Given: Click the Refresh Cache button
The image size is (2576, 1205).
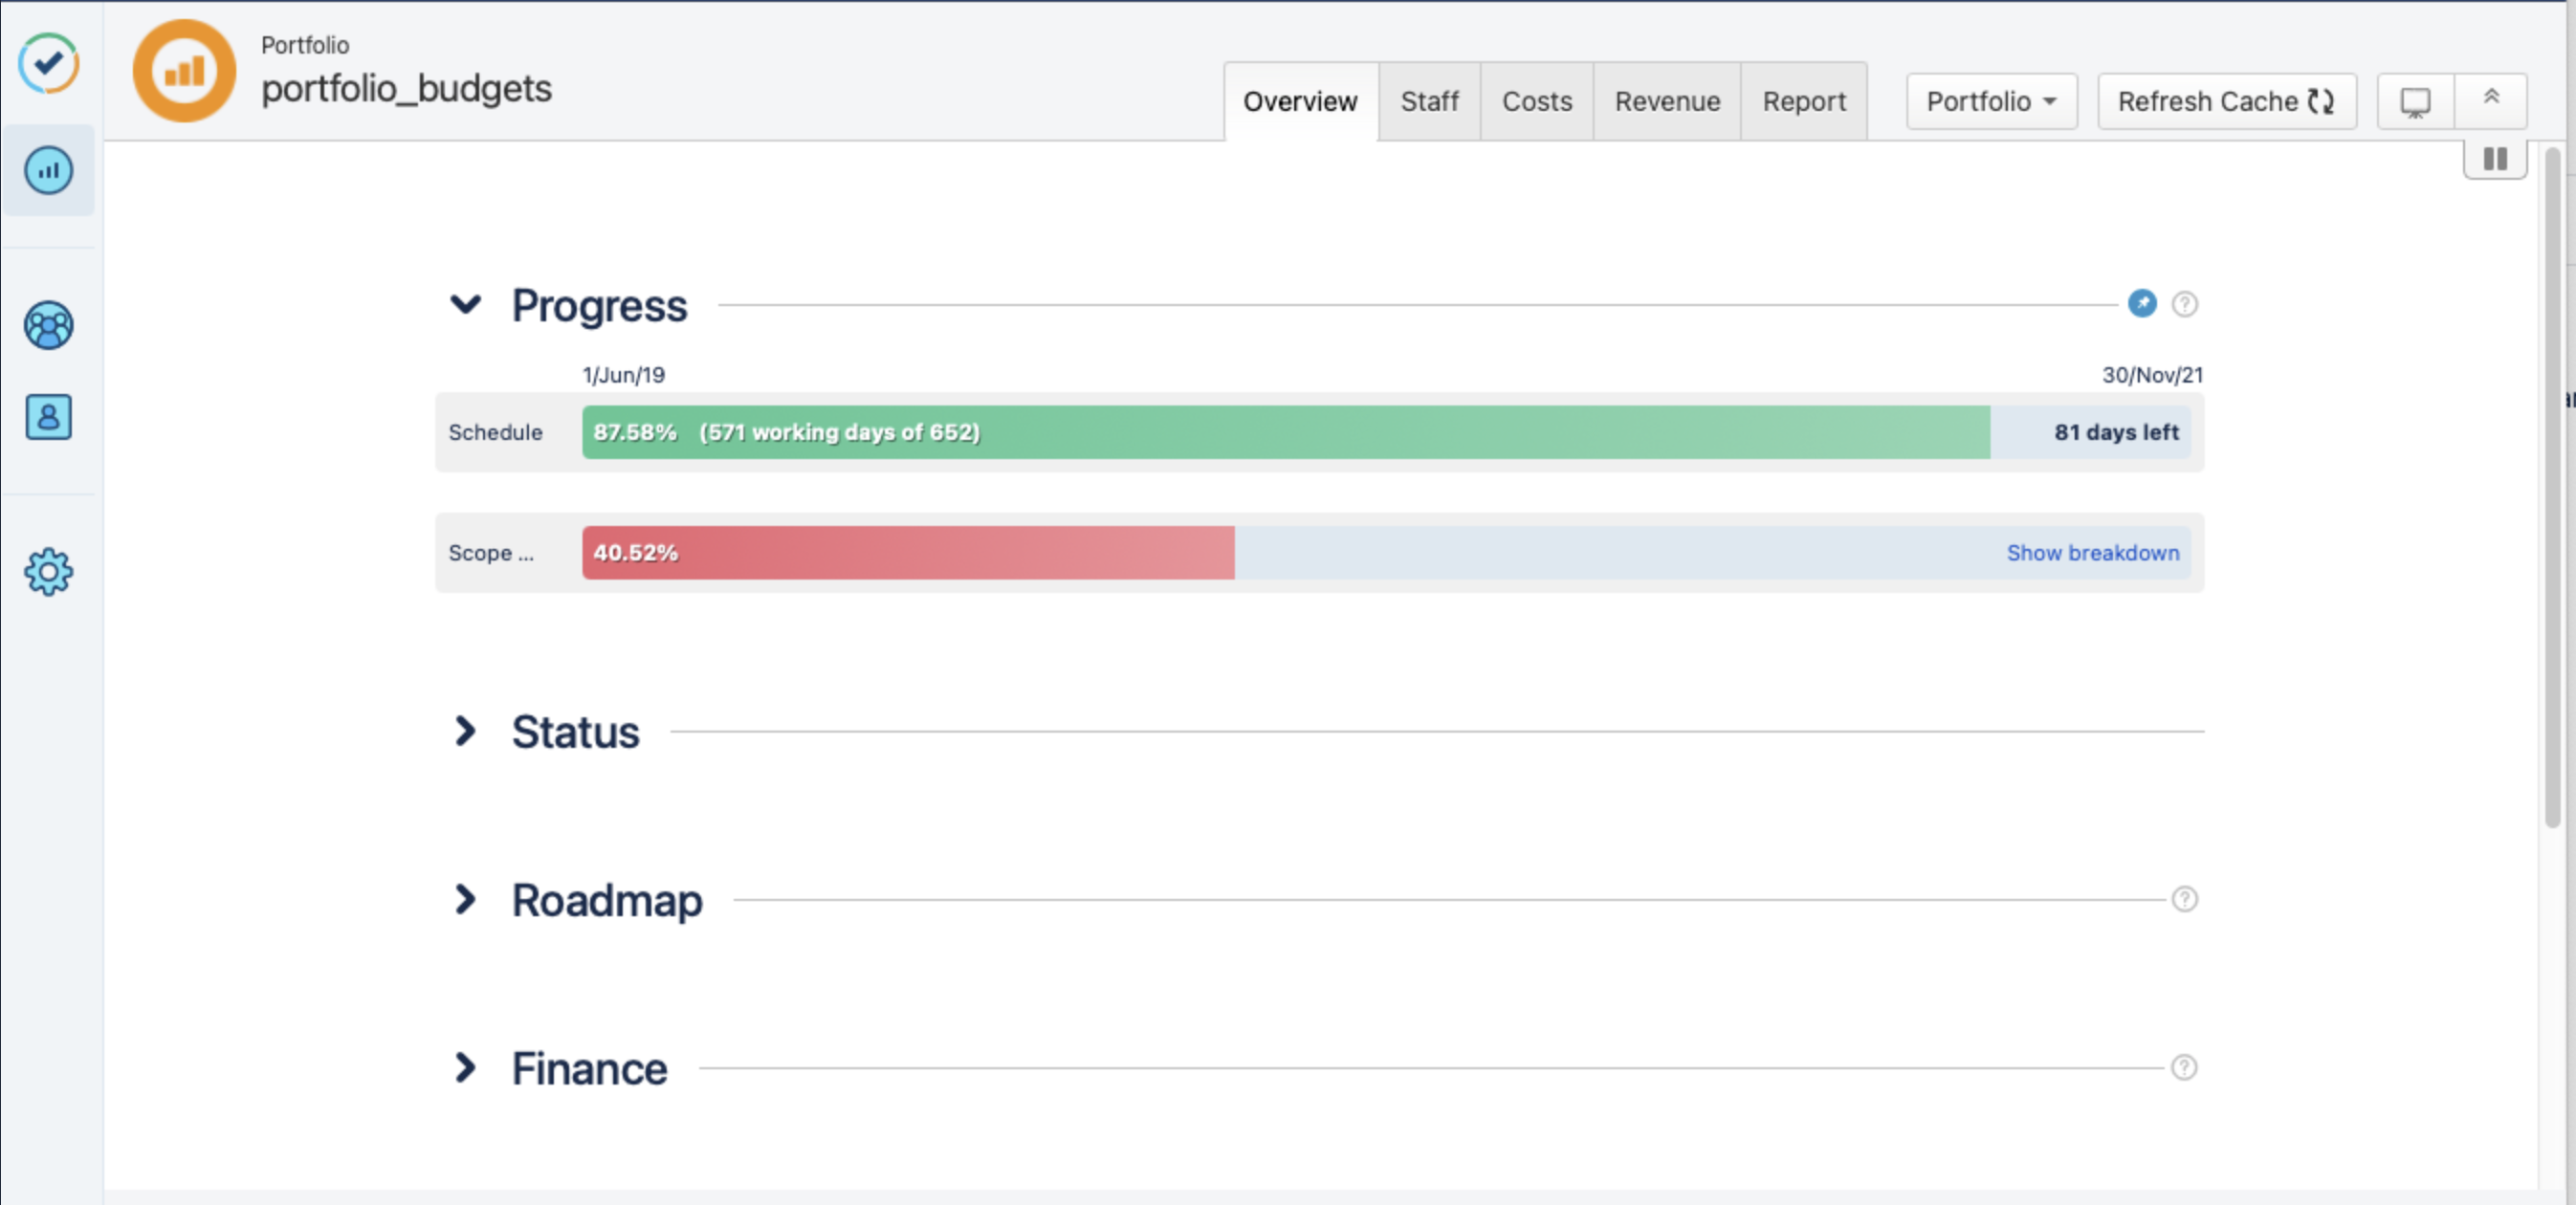Looking at the screenshot, I should 2226,101.
